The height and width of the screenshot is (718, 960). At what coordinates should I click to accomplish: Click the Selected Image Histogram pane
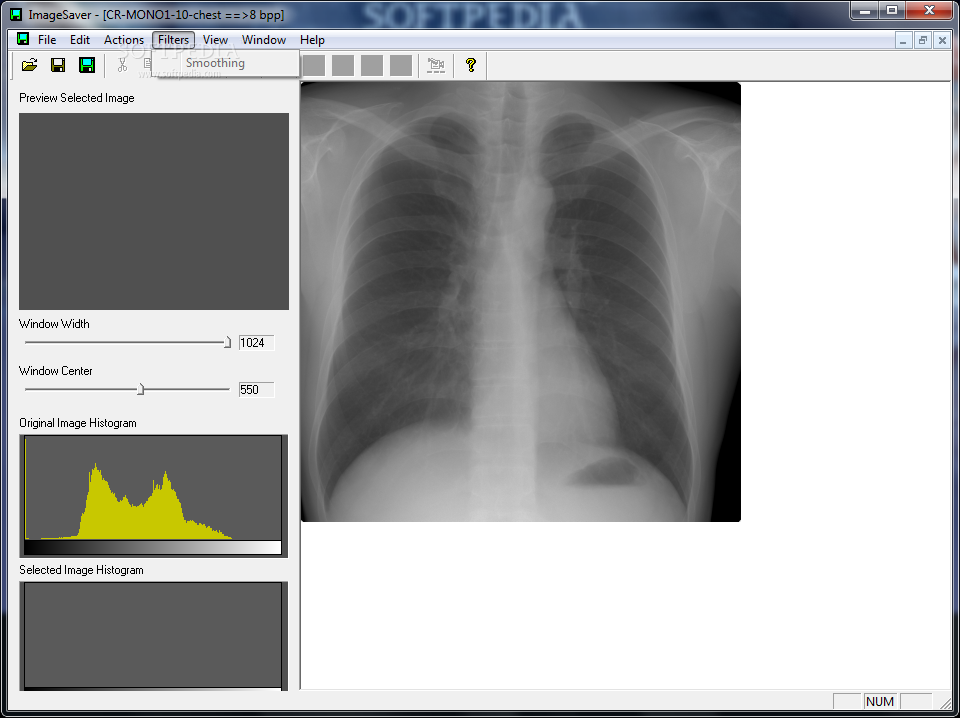[x=154, y=636]
